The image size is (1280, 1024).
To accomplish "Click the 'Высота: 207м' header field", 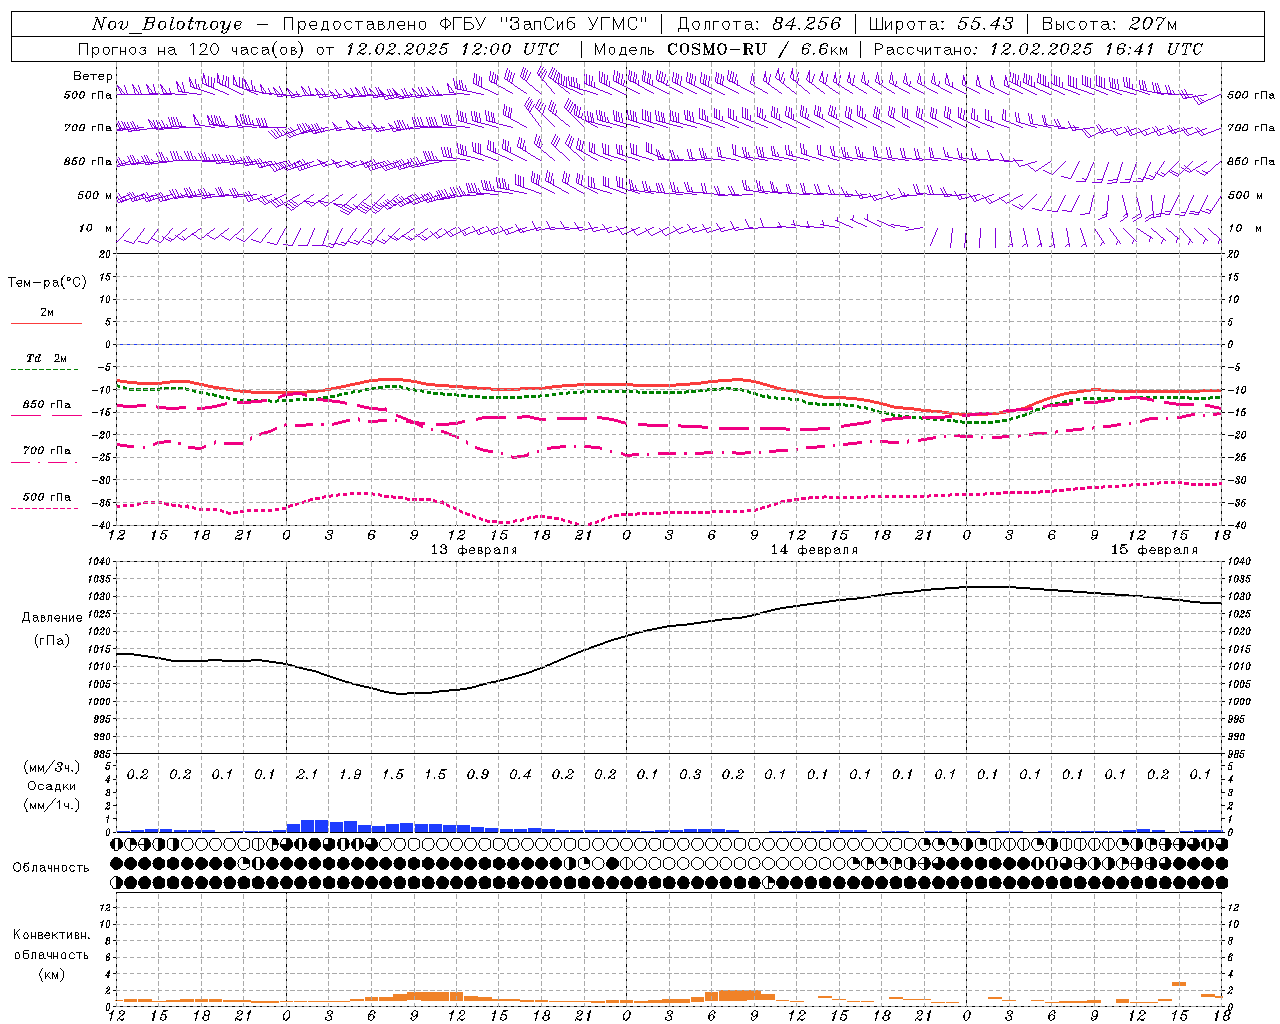I will [1109, 24].
